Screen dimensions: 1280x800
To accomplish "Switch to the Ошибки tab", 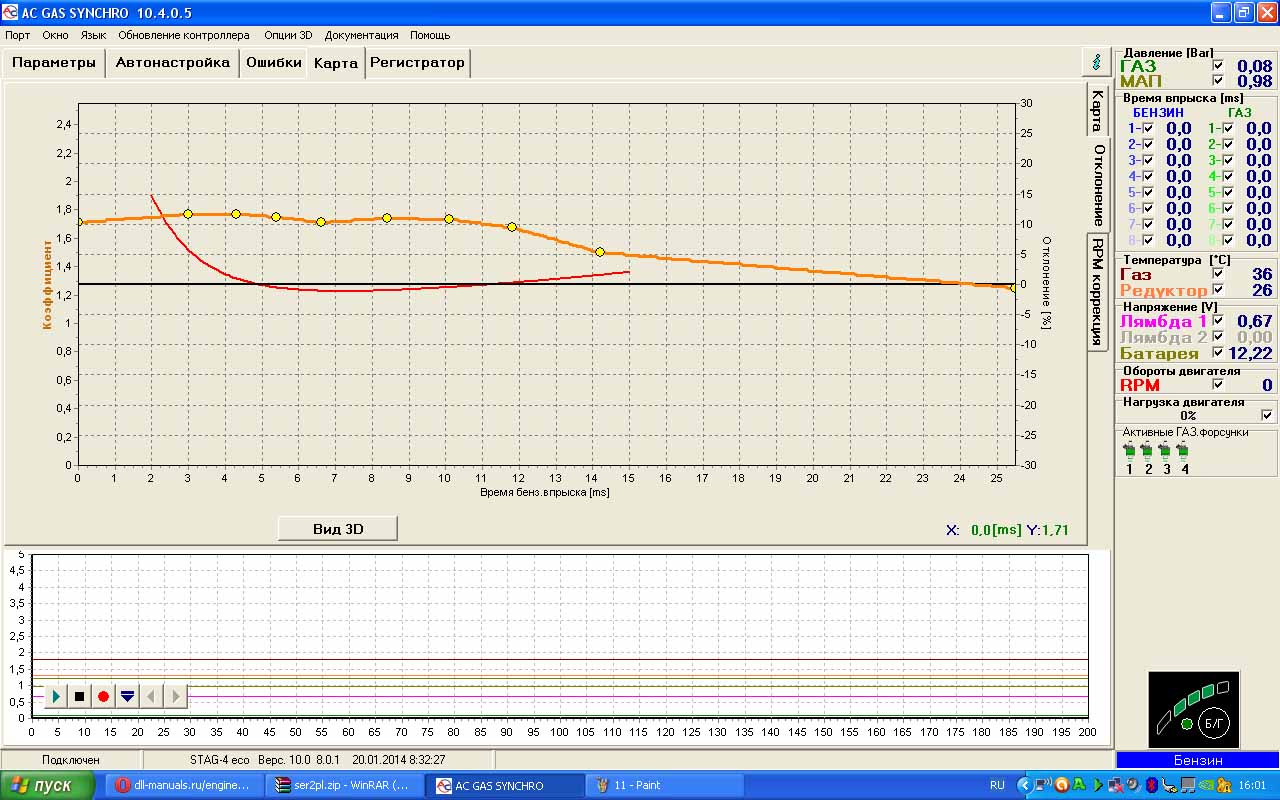I will [x=274, y=62].
